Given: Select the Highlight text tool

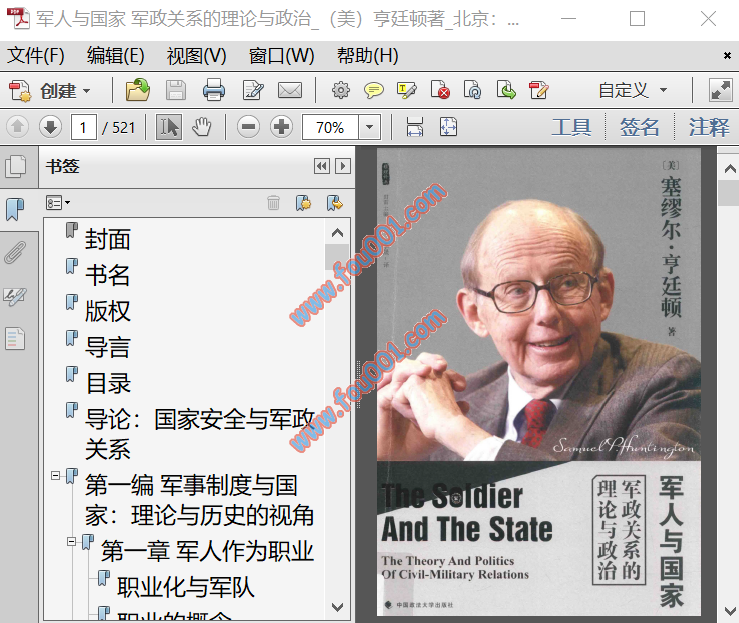Looking at the screenshot, I should [407, 90].
